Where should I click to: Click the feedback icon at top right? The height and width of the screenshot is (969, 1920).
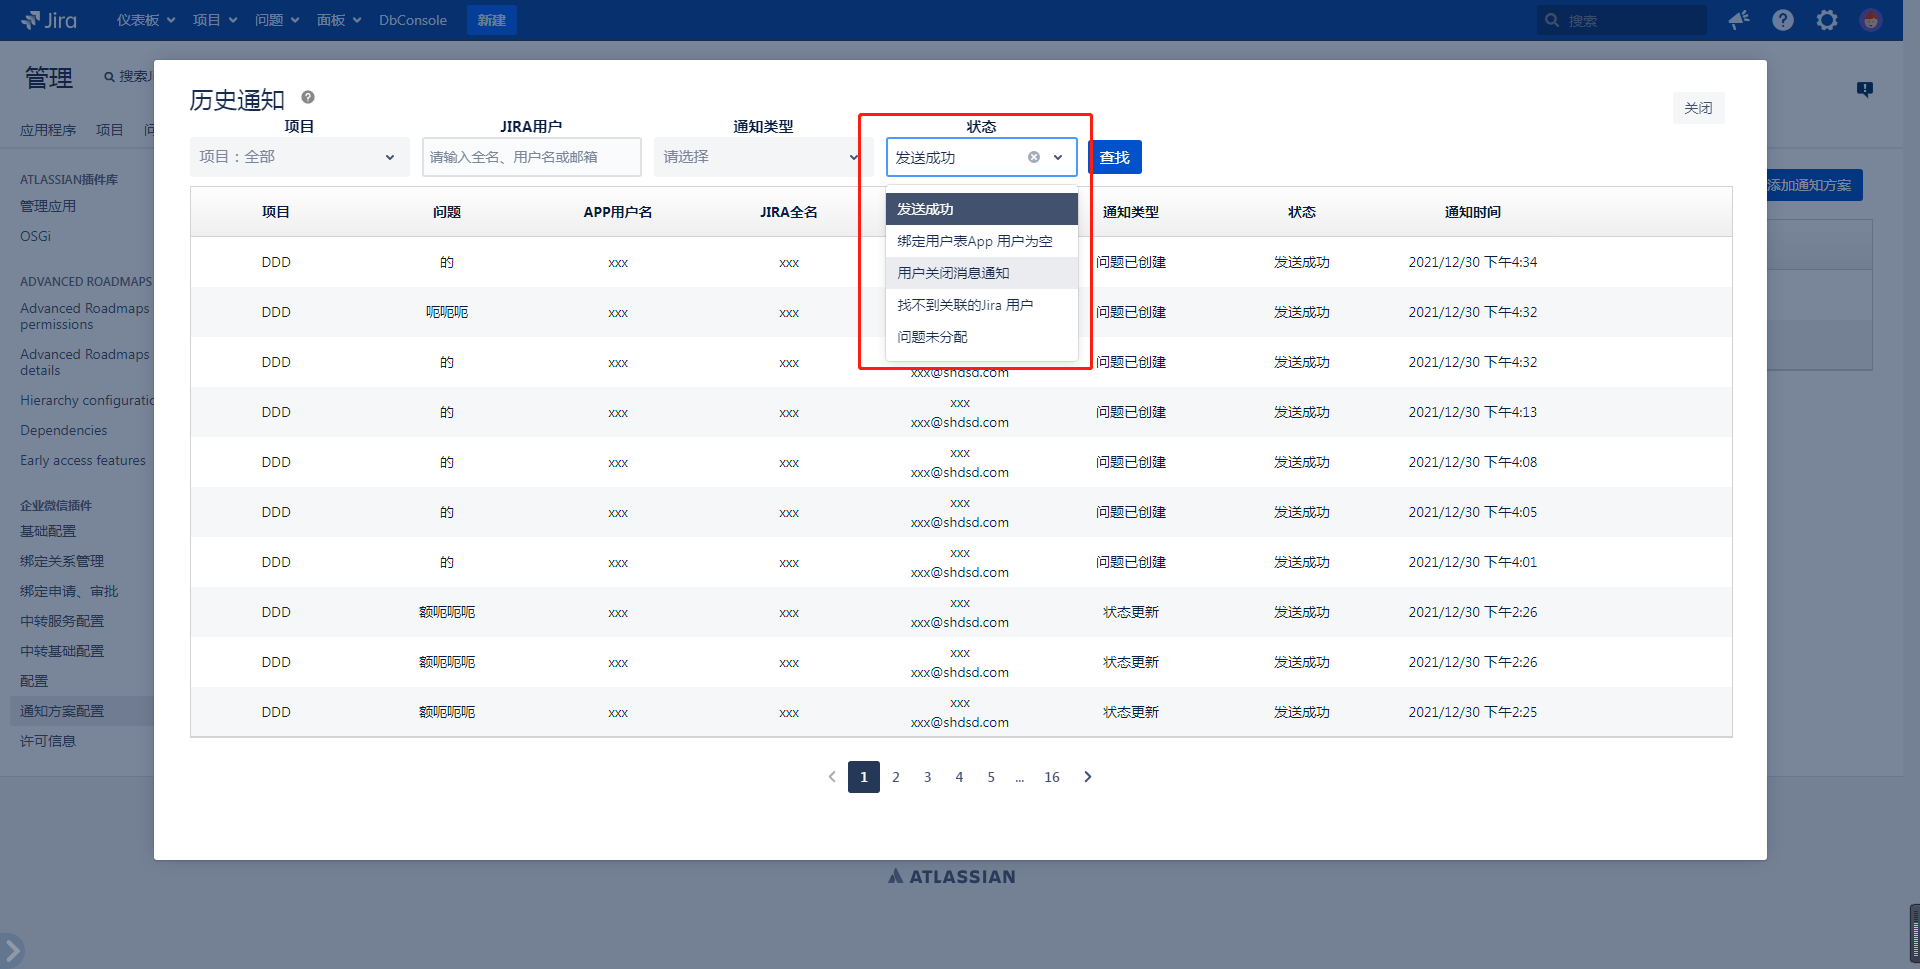[1865, 89]
